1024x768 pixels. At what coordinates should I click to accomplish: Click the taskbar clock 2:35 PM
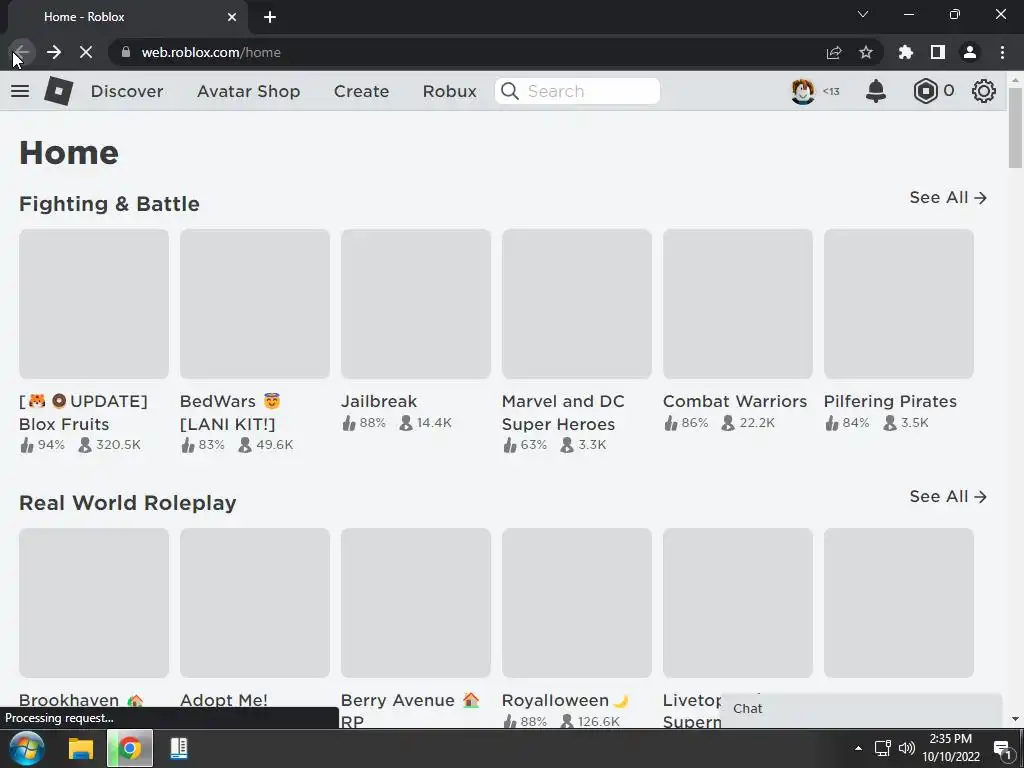[951, 748]
